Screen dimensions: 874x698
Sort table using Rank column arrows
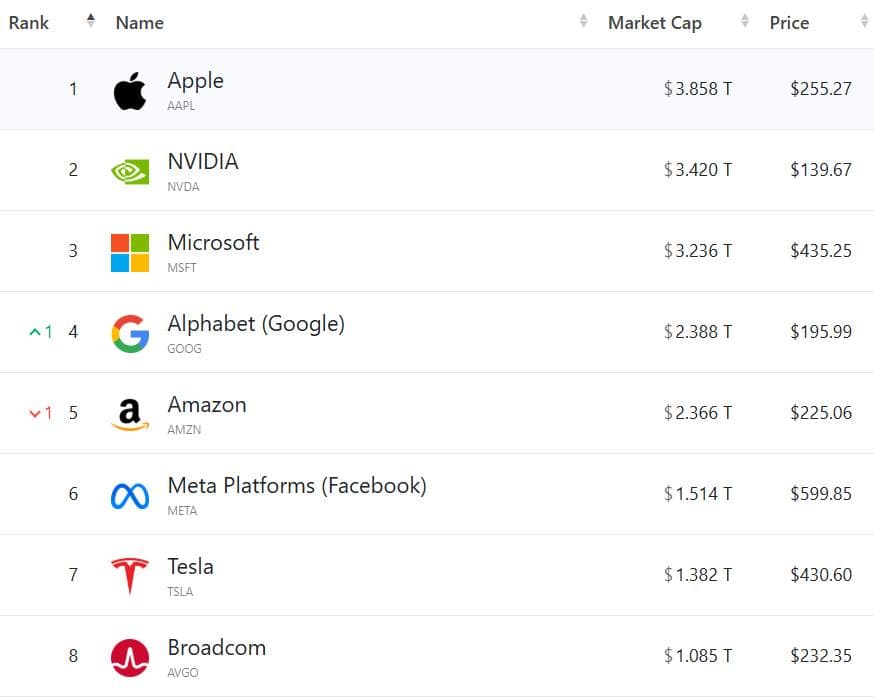91,21
